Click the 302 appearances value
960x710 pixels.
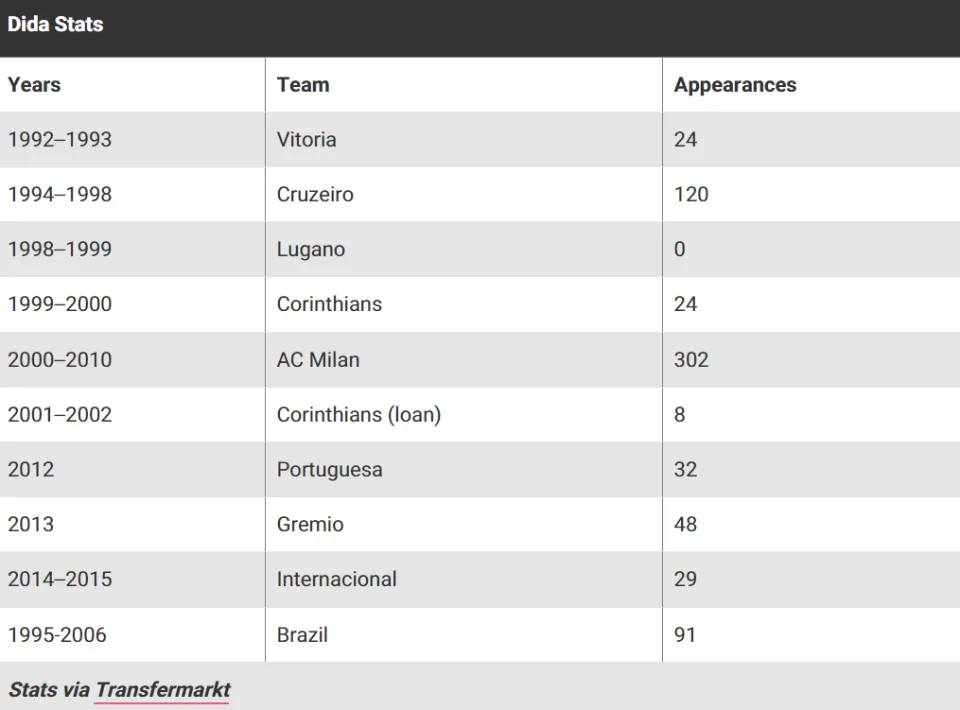click(x=691, y=359)
